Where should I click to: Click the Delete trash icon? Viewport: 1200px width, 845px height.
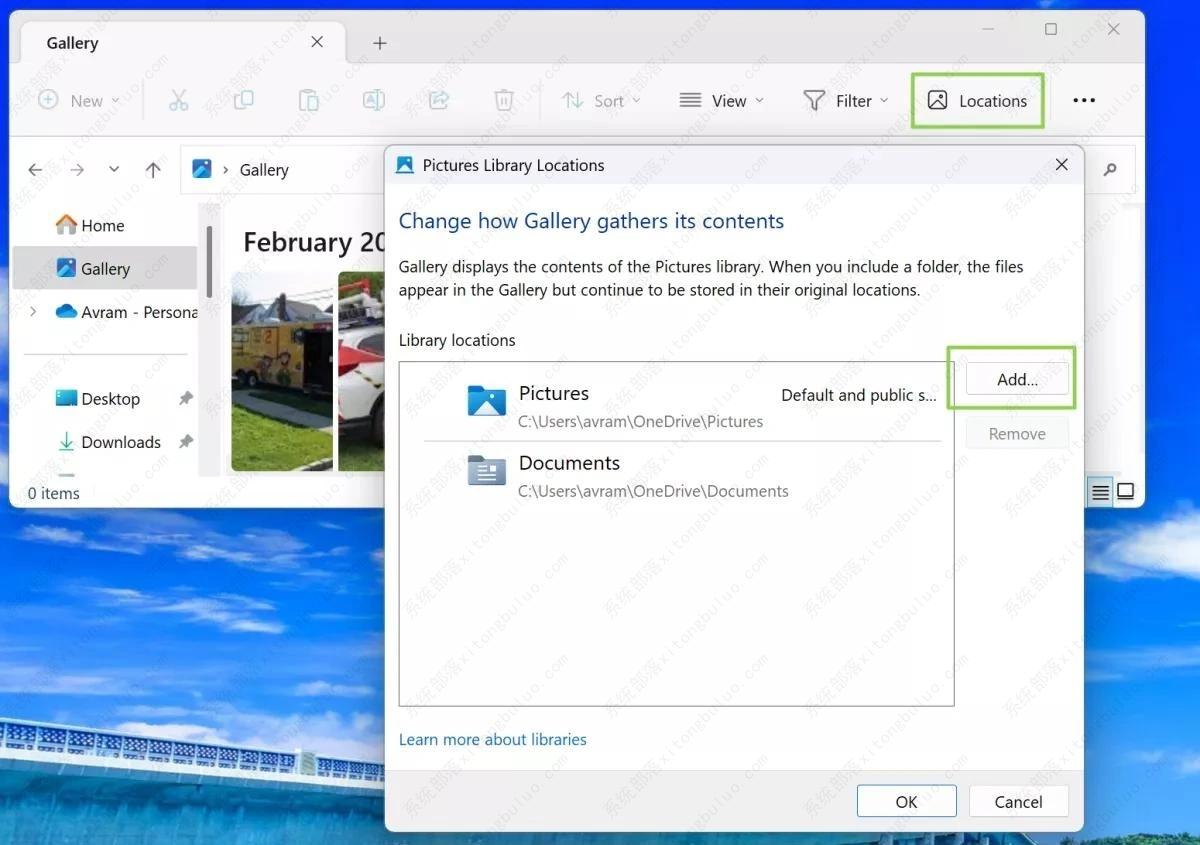click(503, 100)
